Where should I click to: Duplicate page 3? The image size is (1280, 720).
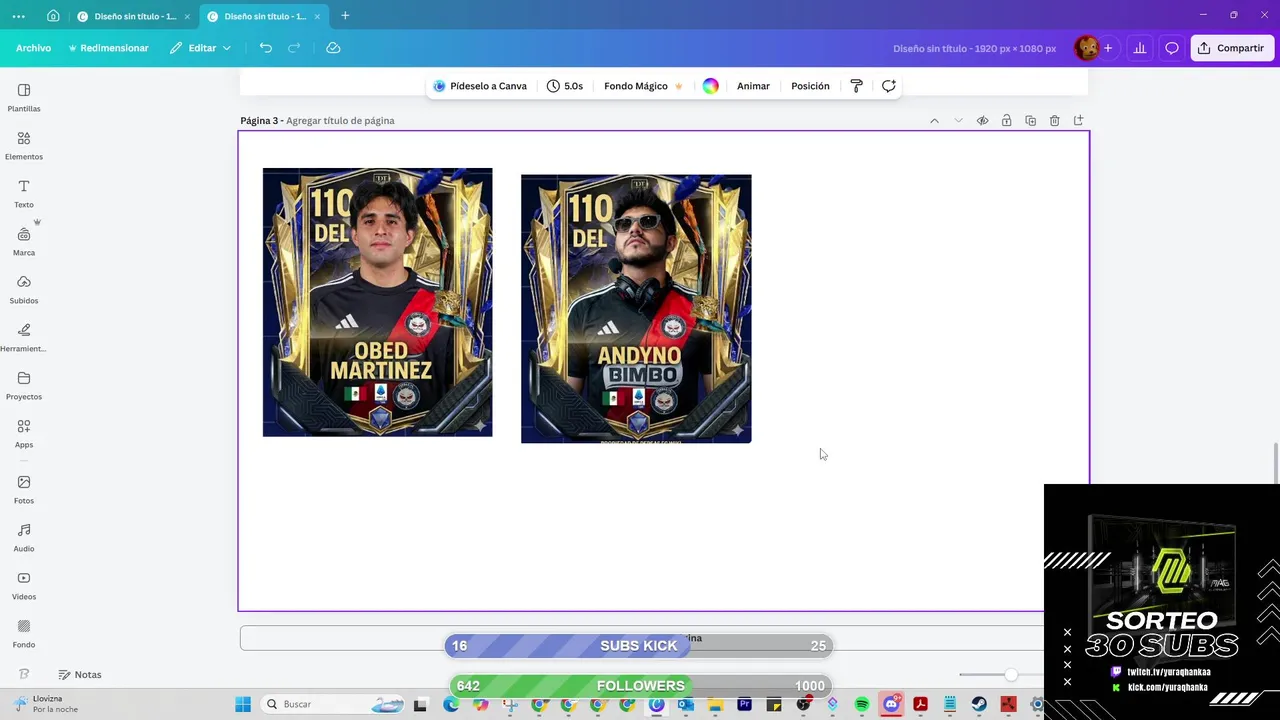[1030, 121]
